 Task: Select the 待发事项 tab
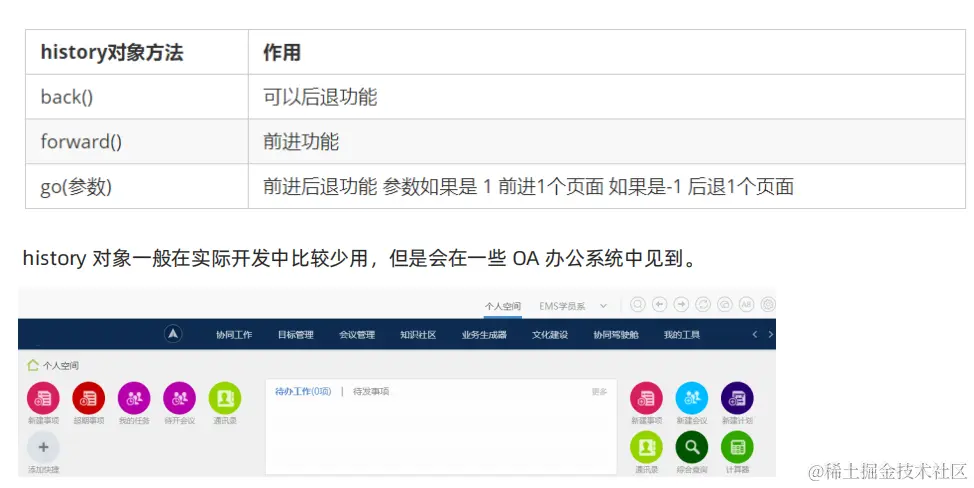371,391
